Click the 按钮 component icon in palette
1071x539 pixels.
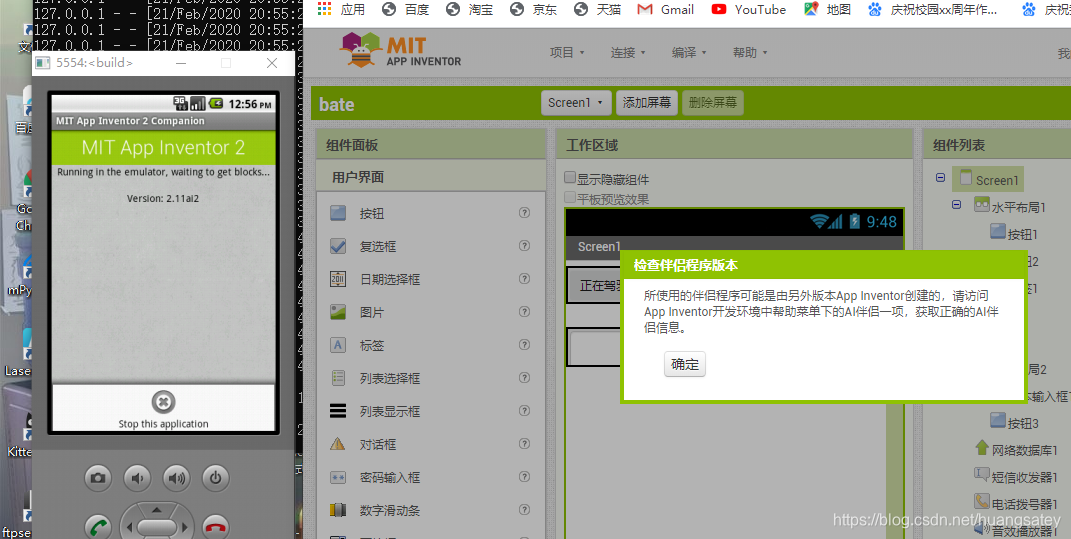[x=338, y=213]
